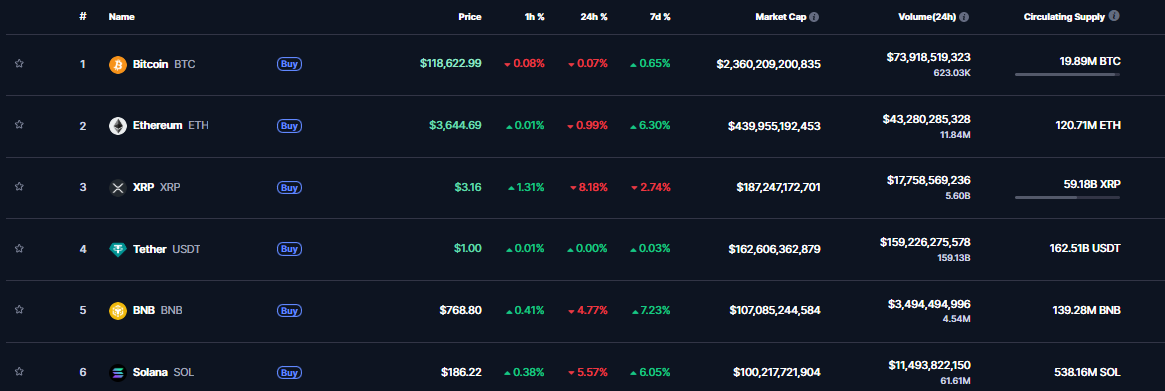Click the Ethereum diamond logo icon
Screen dimensions: 1165x391
pos(117,126)
